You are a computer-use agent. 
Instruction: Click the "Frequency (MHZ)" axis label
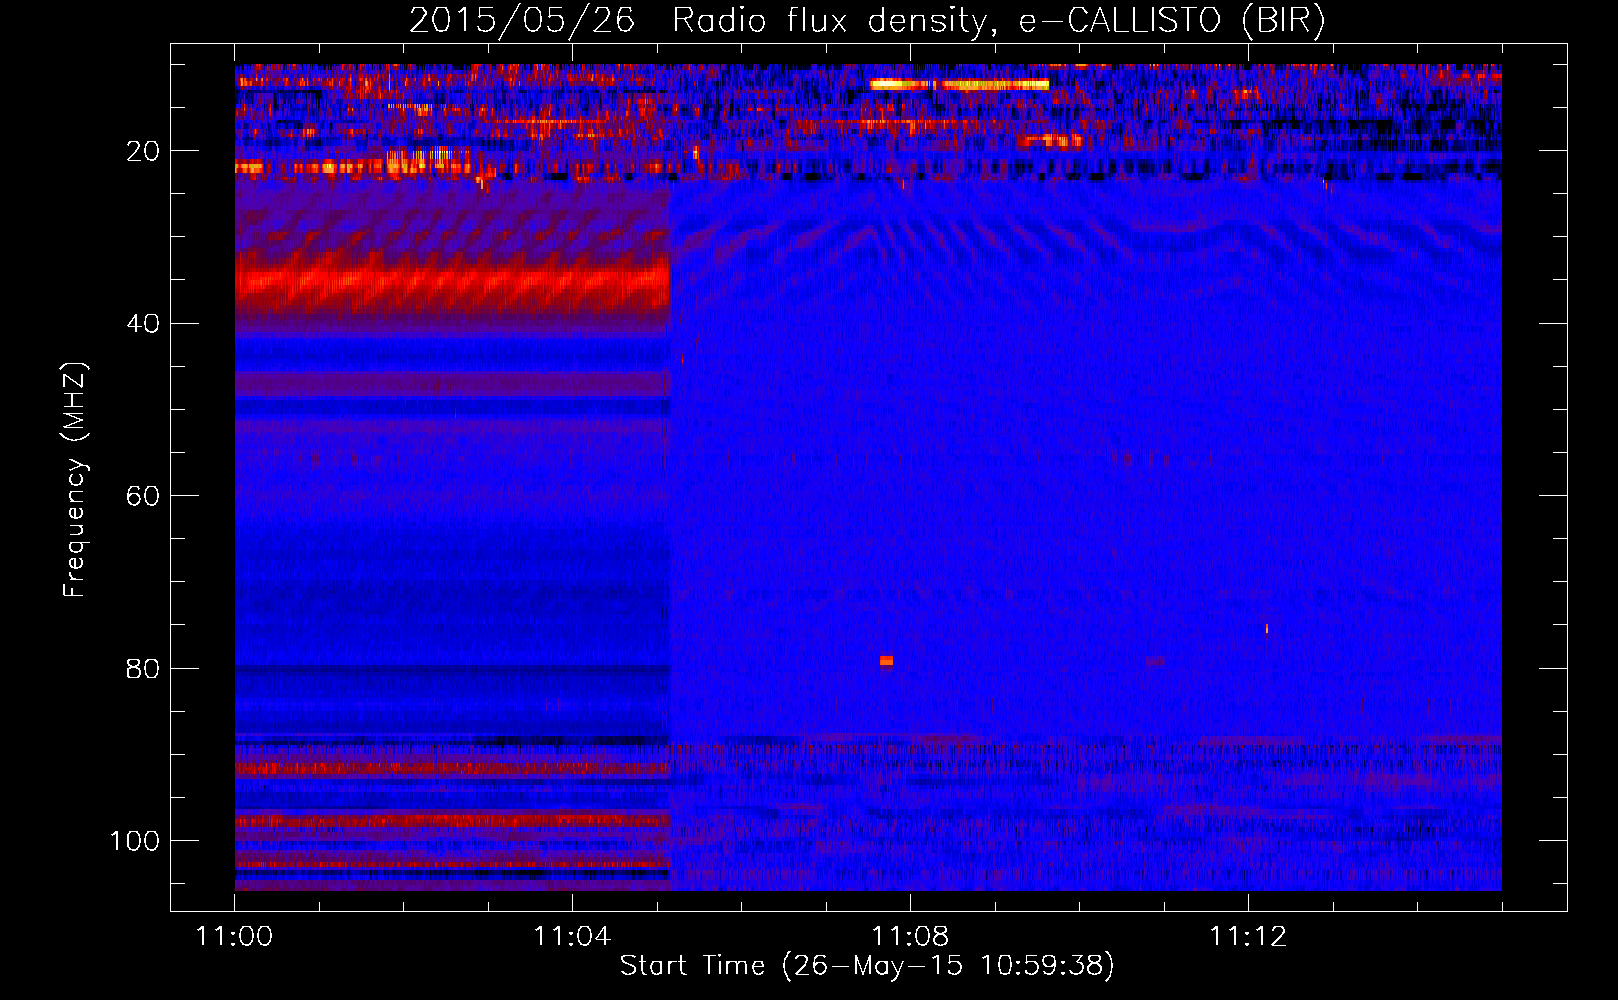[75, 480]
